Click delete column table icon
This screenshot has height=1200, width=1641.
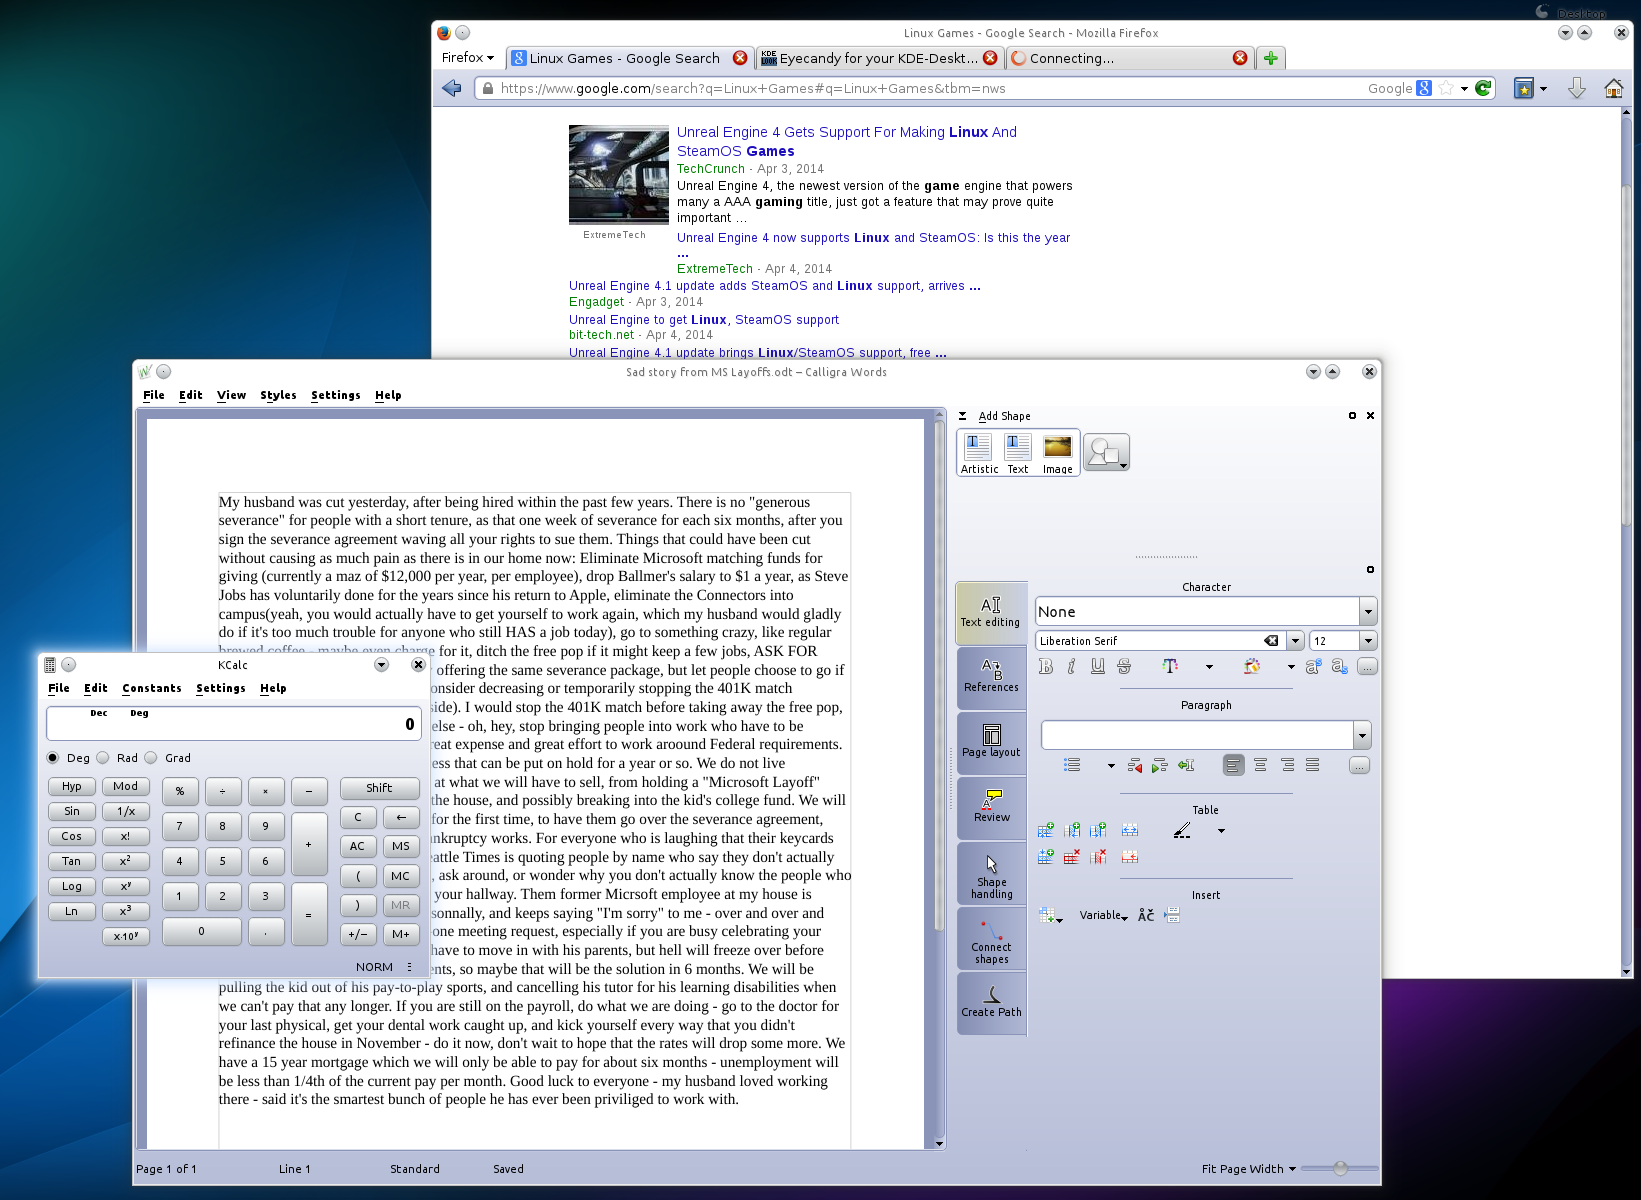(x=1098, y=856)
